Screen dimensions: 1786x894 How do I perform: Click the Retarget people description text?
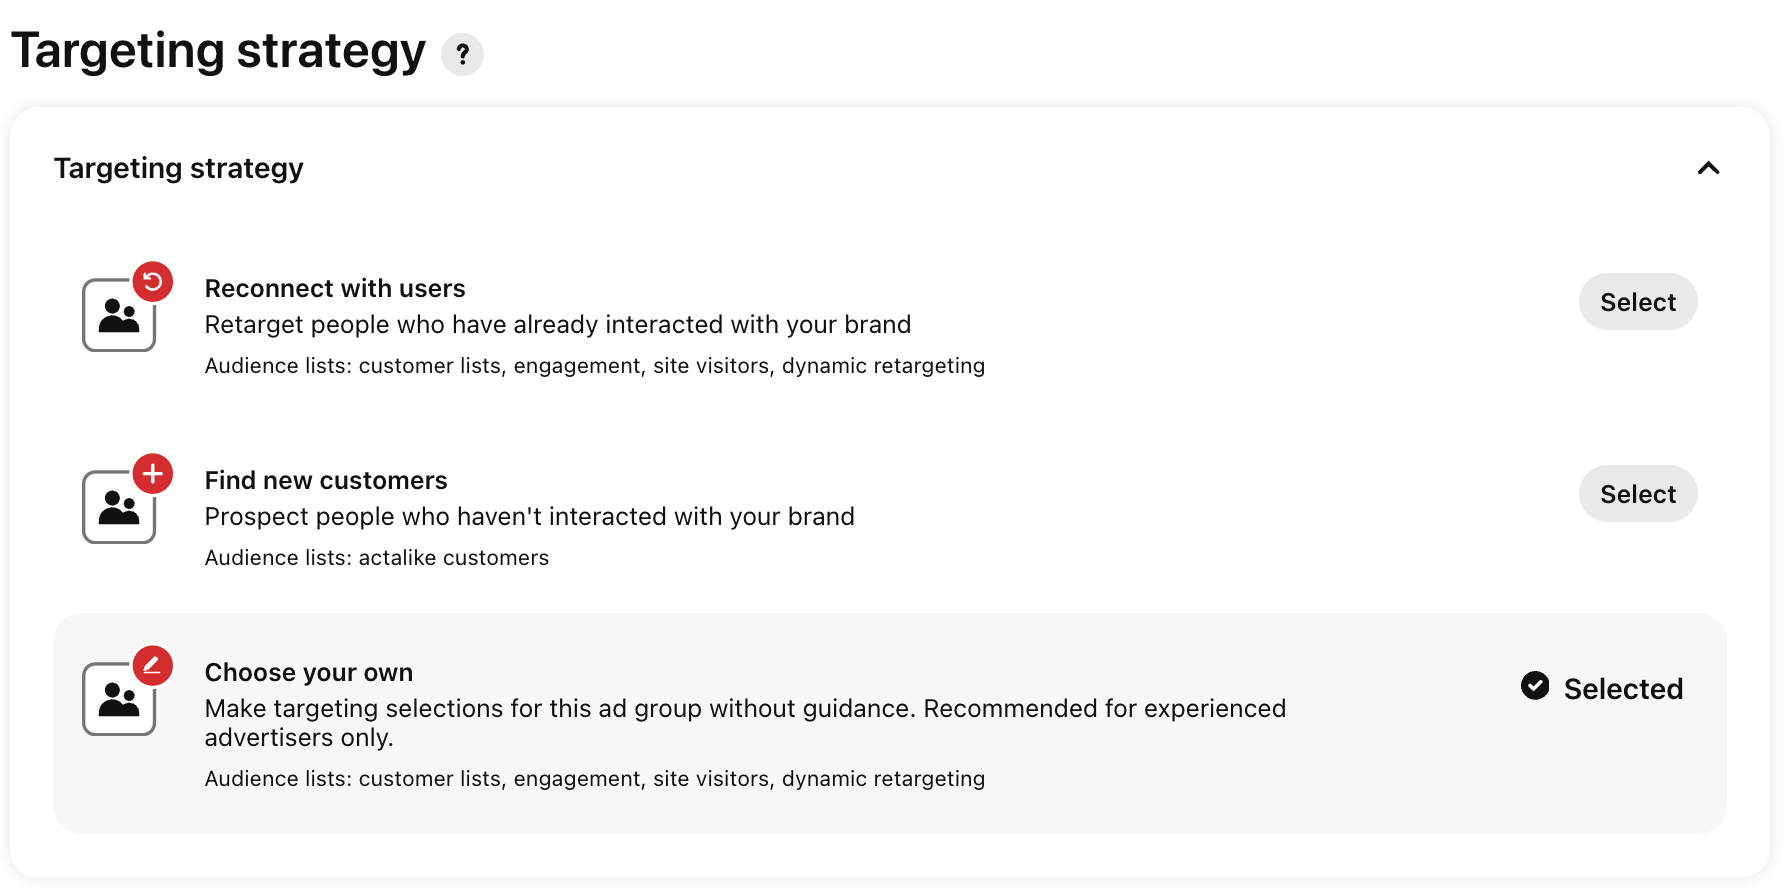[558, 325]
